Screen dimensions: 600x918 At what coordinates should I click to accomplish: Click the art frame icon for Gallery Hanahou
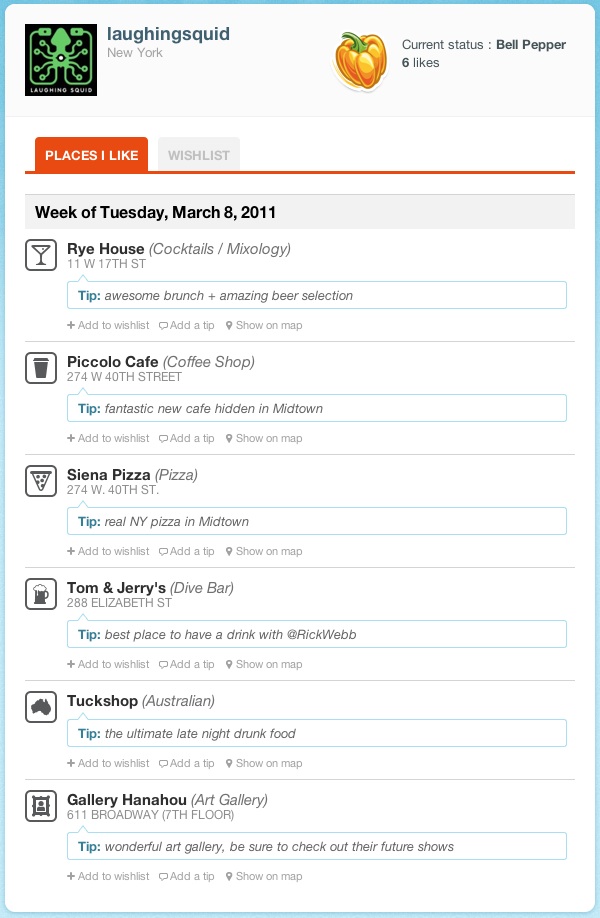[40, 805]
